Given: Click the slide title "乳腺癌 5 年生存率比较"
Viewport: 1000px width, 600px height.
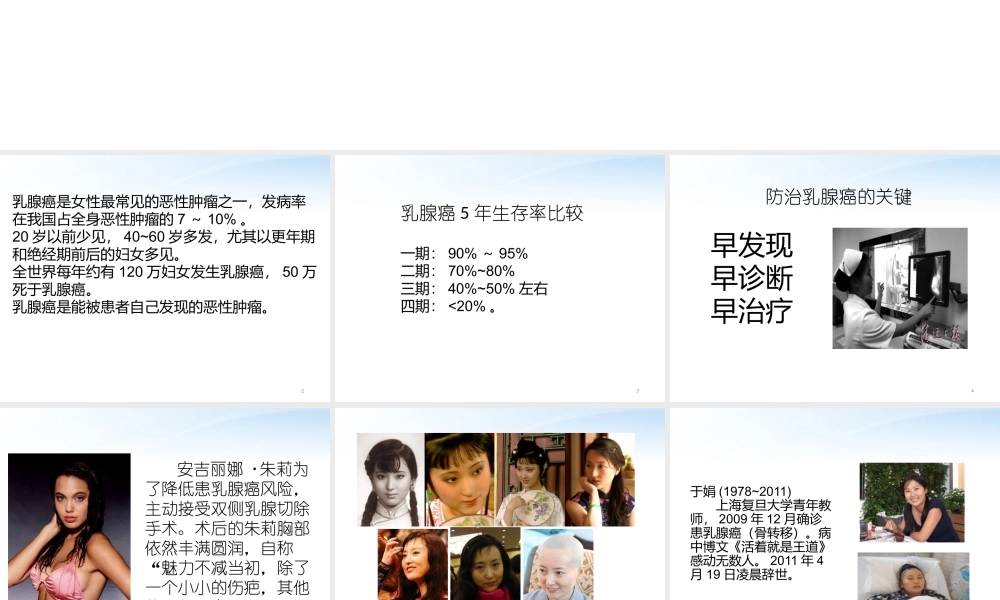Looking at the screenshot, I should point(492,214).
